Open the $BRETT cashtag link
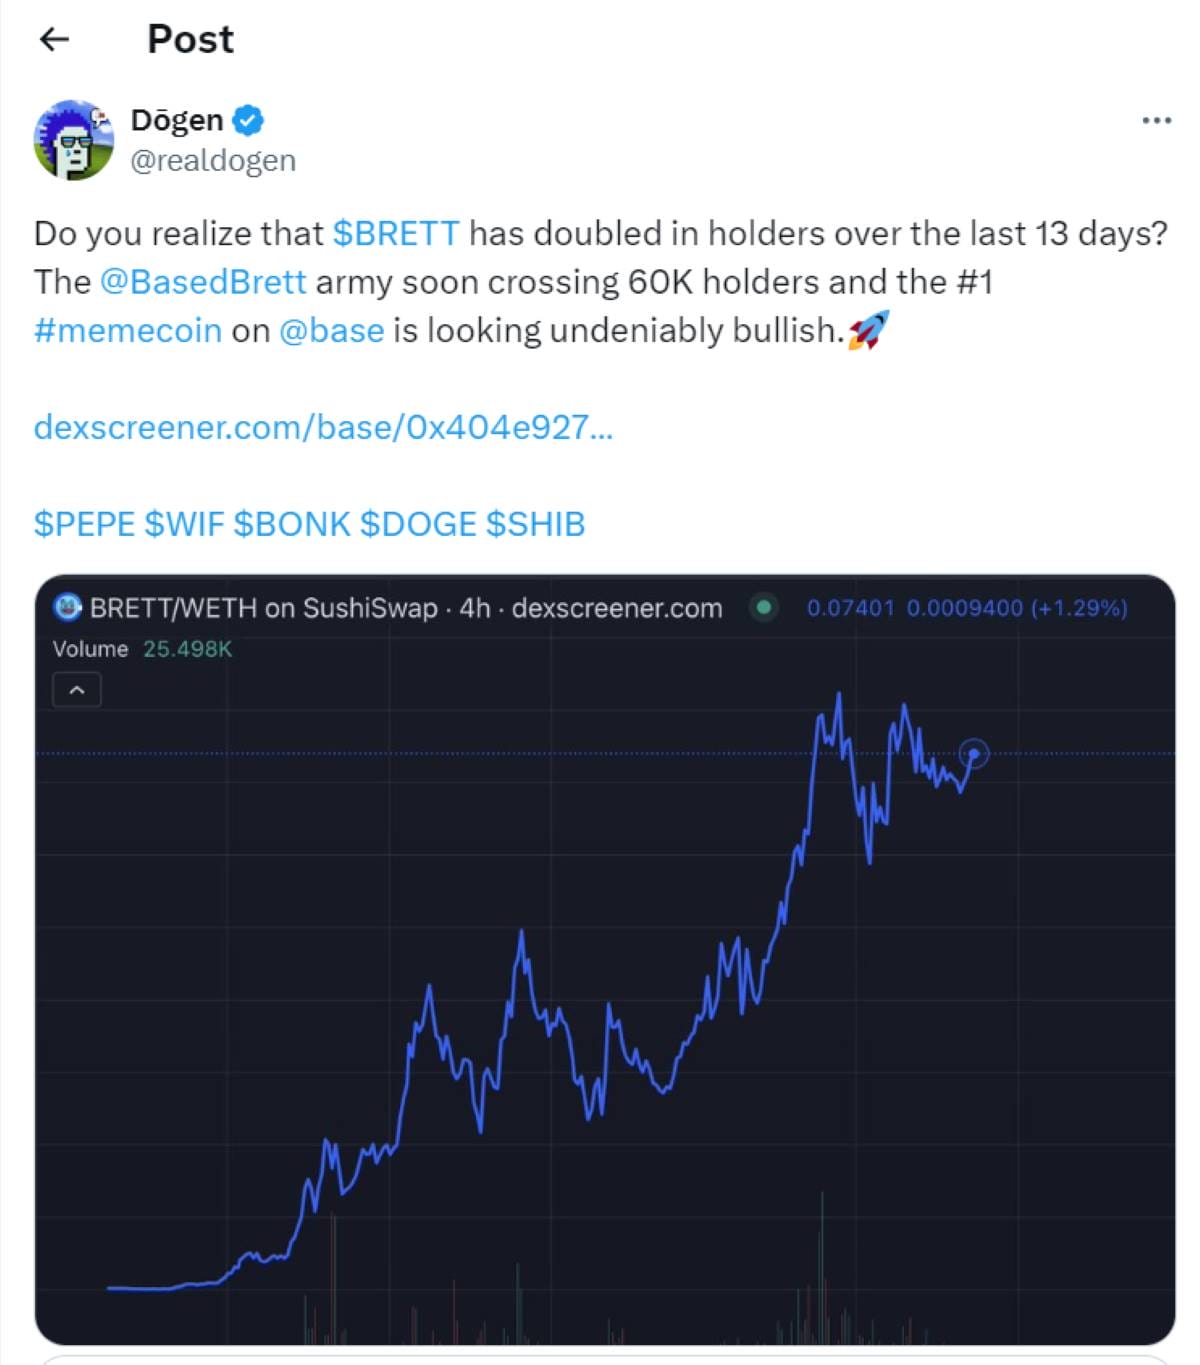Viewport: 1200px width, 1365px height. 396,233
